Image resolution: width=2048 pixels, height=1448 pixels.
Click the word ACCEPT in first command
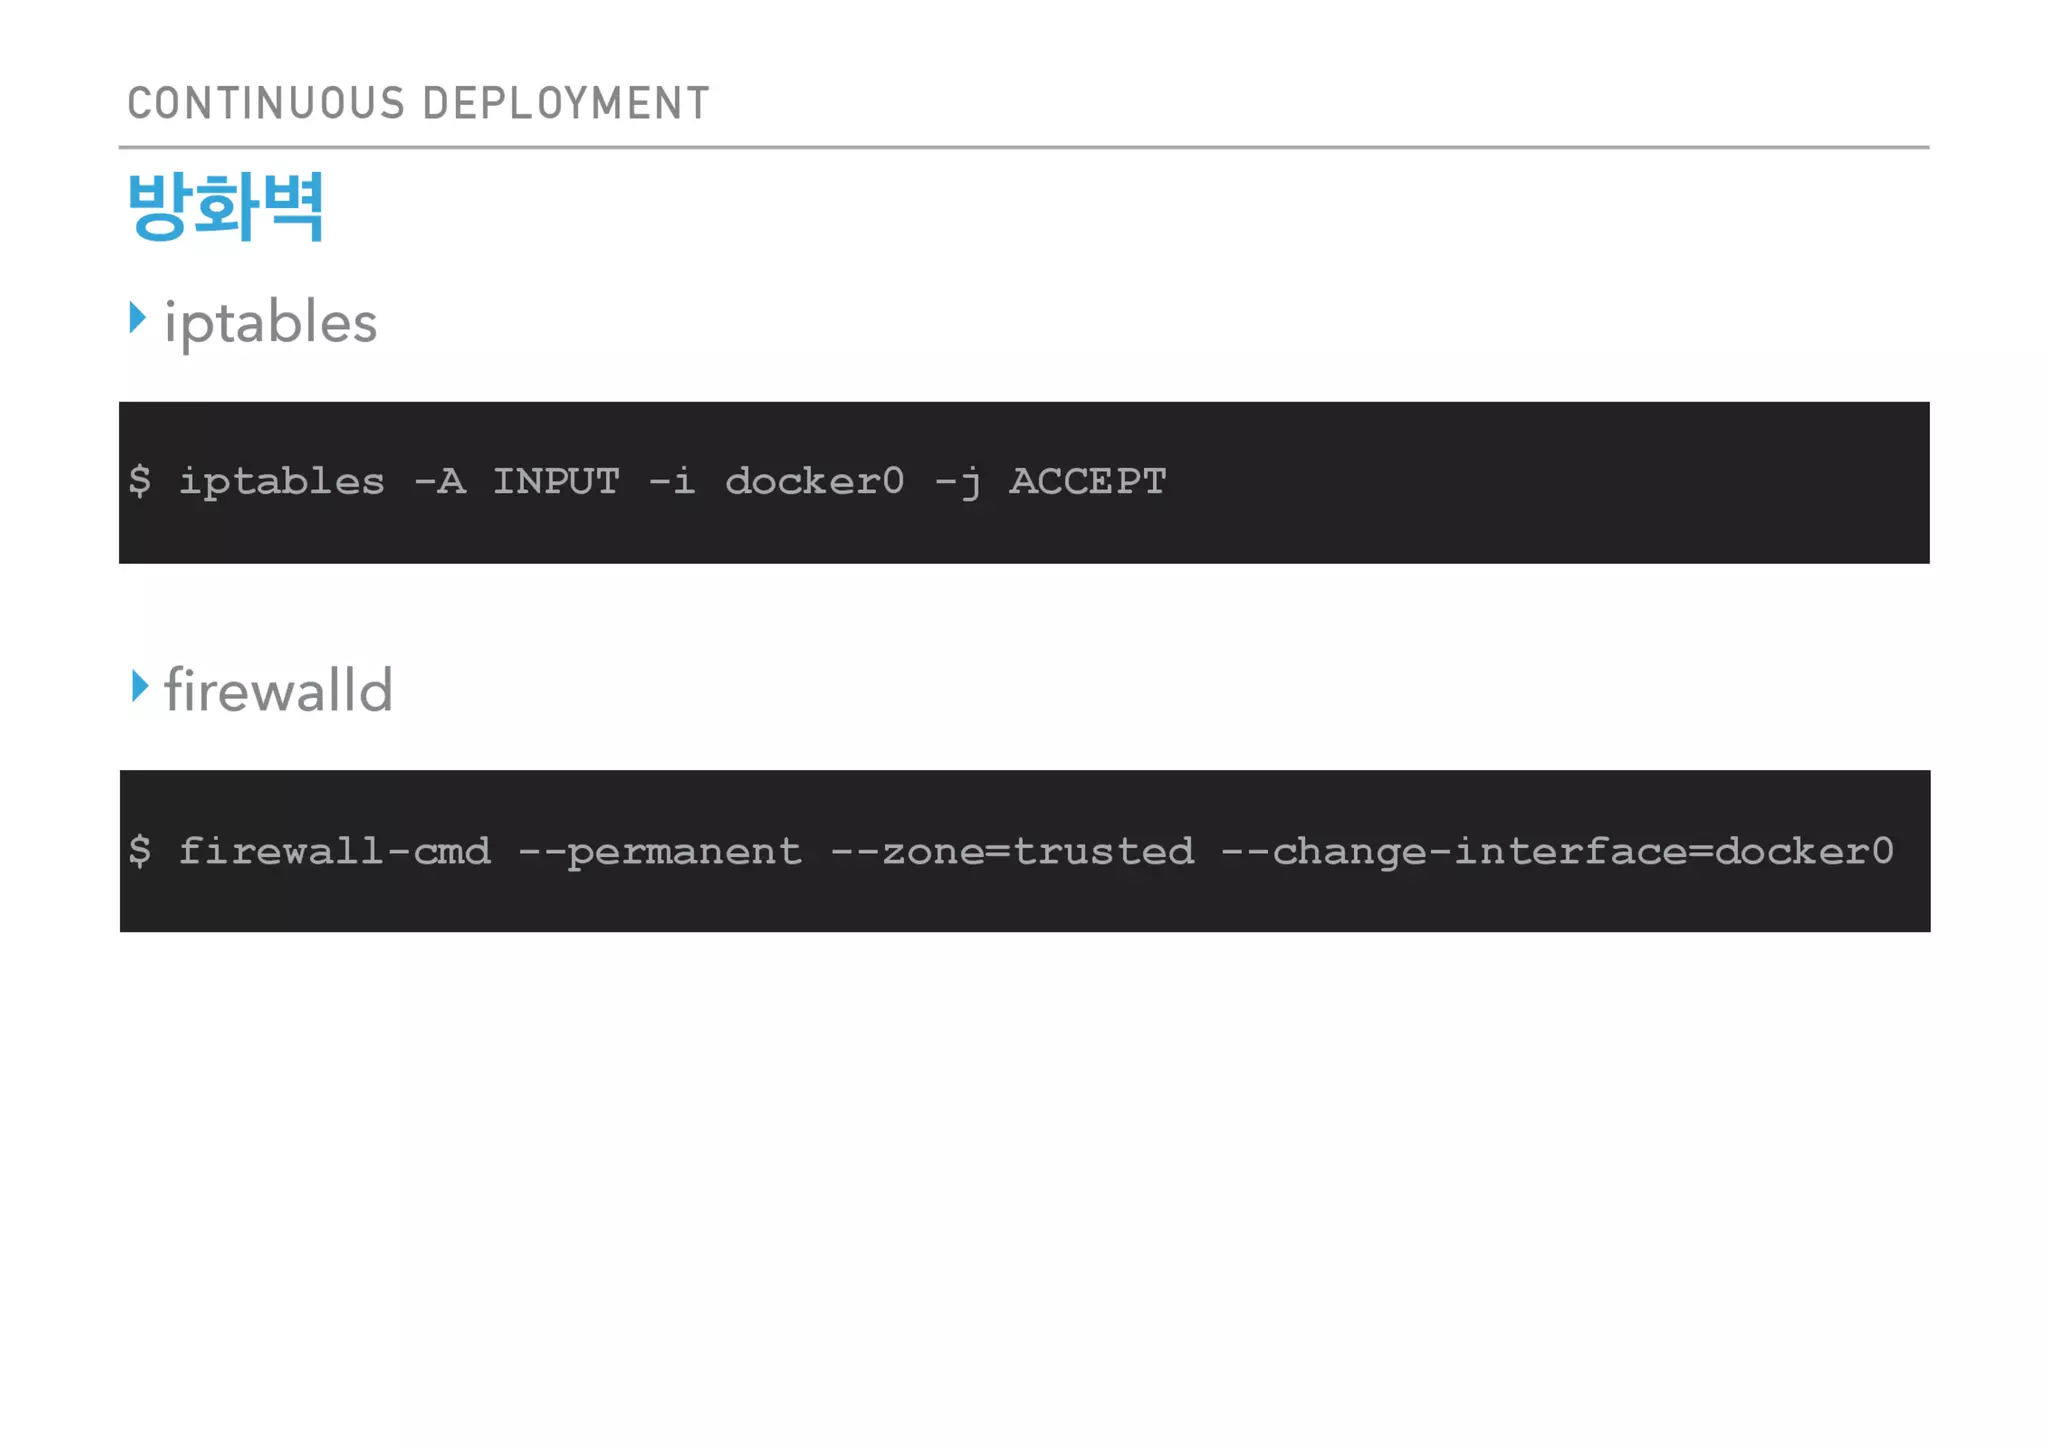point(1087,481)
